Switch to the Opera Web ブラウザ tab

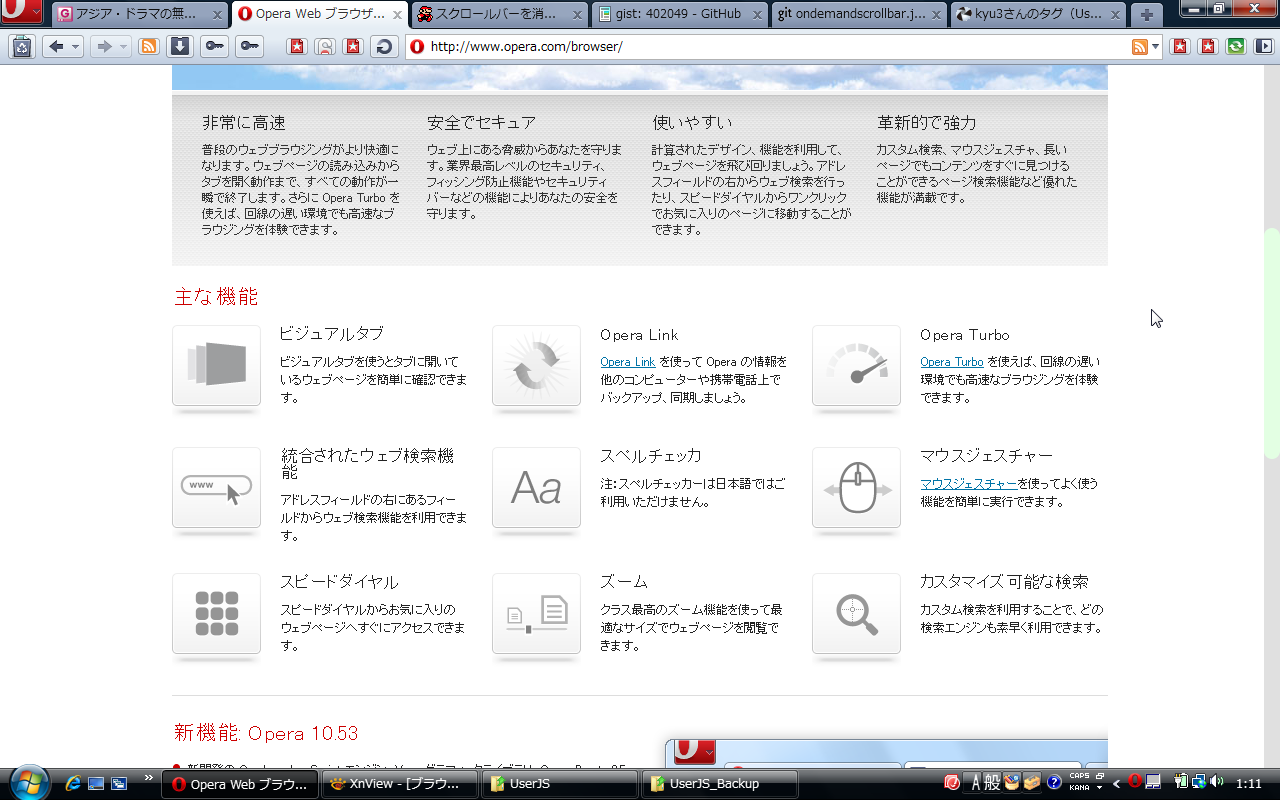[320, 14]
